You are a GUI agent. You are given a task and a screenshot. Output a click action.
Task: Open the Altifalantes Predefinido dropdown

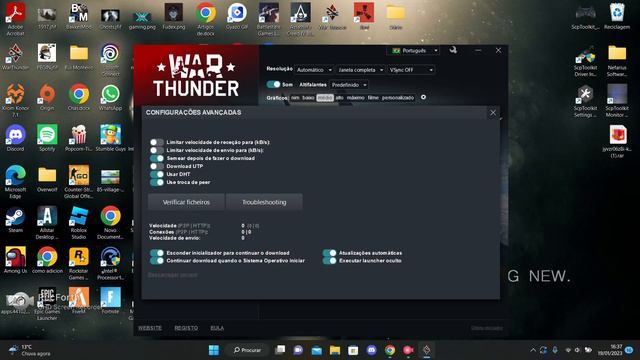click(x=349, y=85)
